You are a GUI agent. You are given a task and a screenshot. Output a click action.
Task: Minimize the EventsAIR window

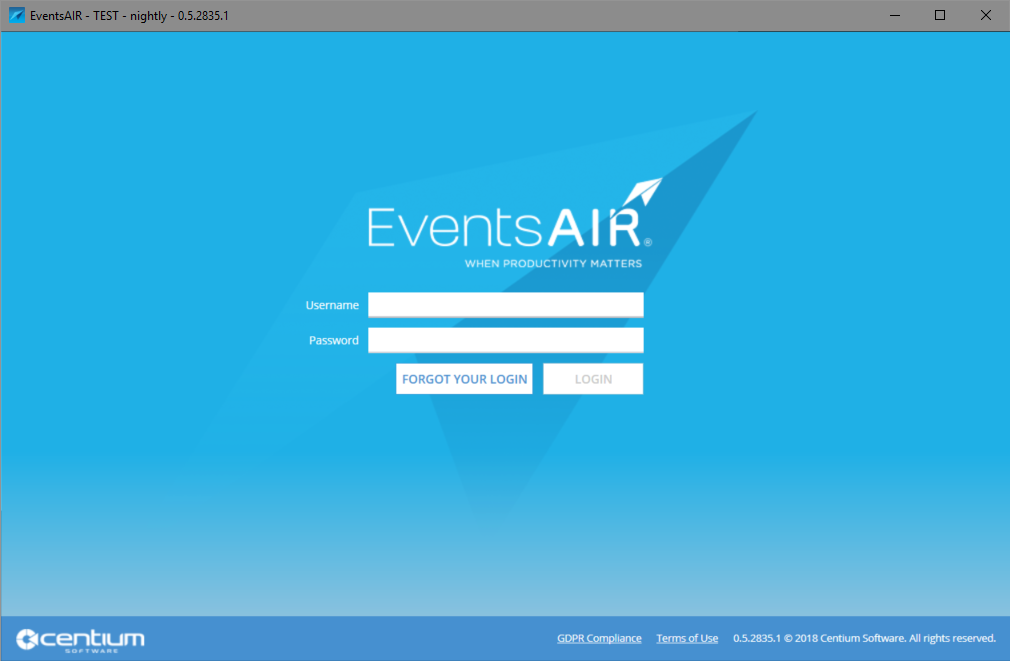895,15
